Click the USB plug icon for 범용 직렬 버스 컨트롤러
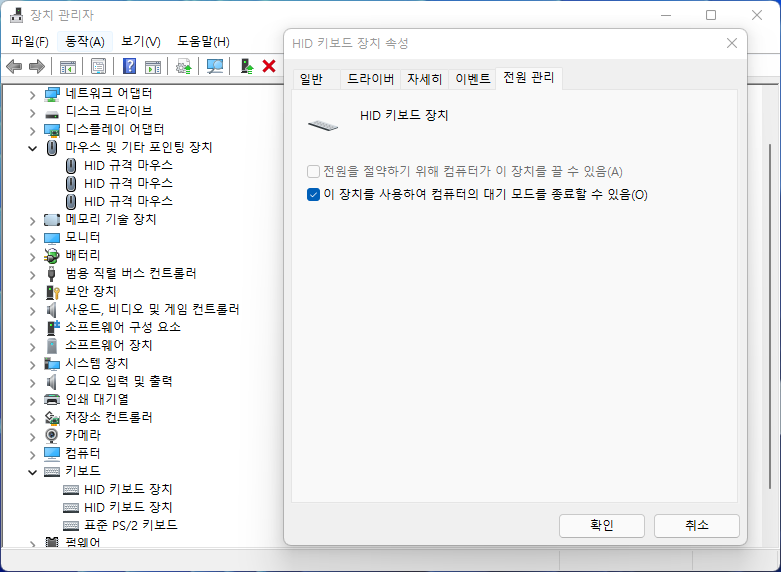781x572 pixels. 52,274
